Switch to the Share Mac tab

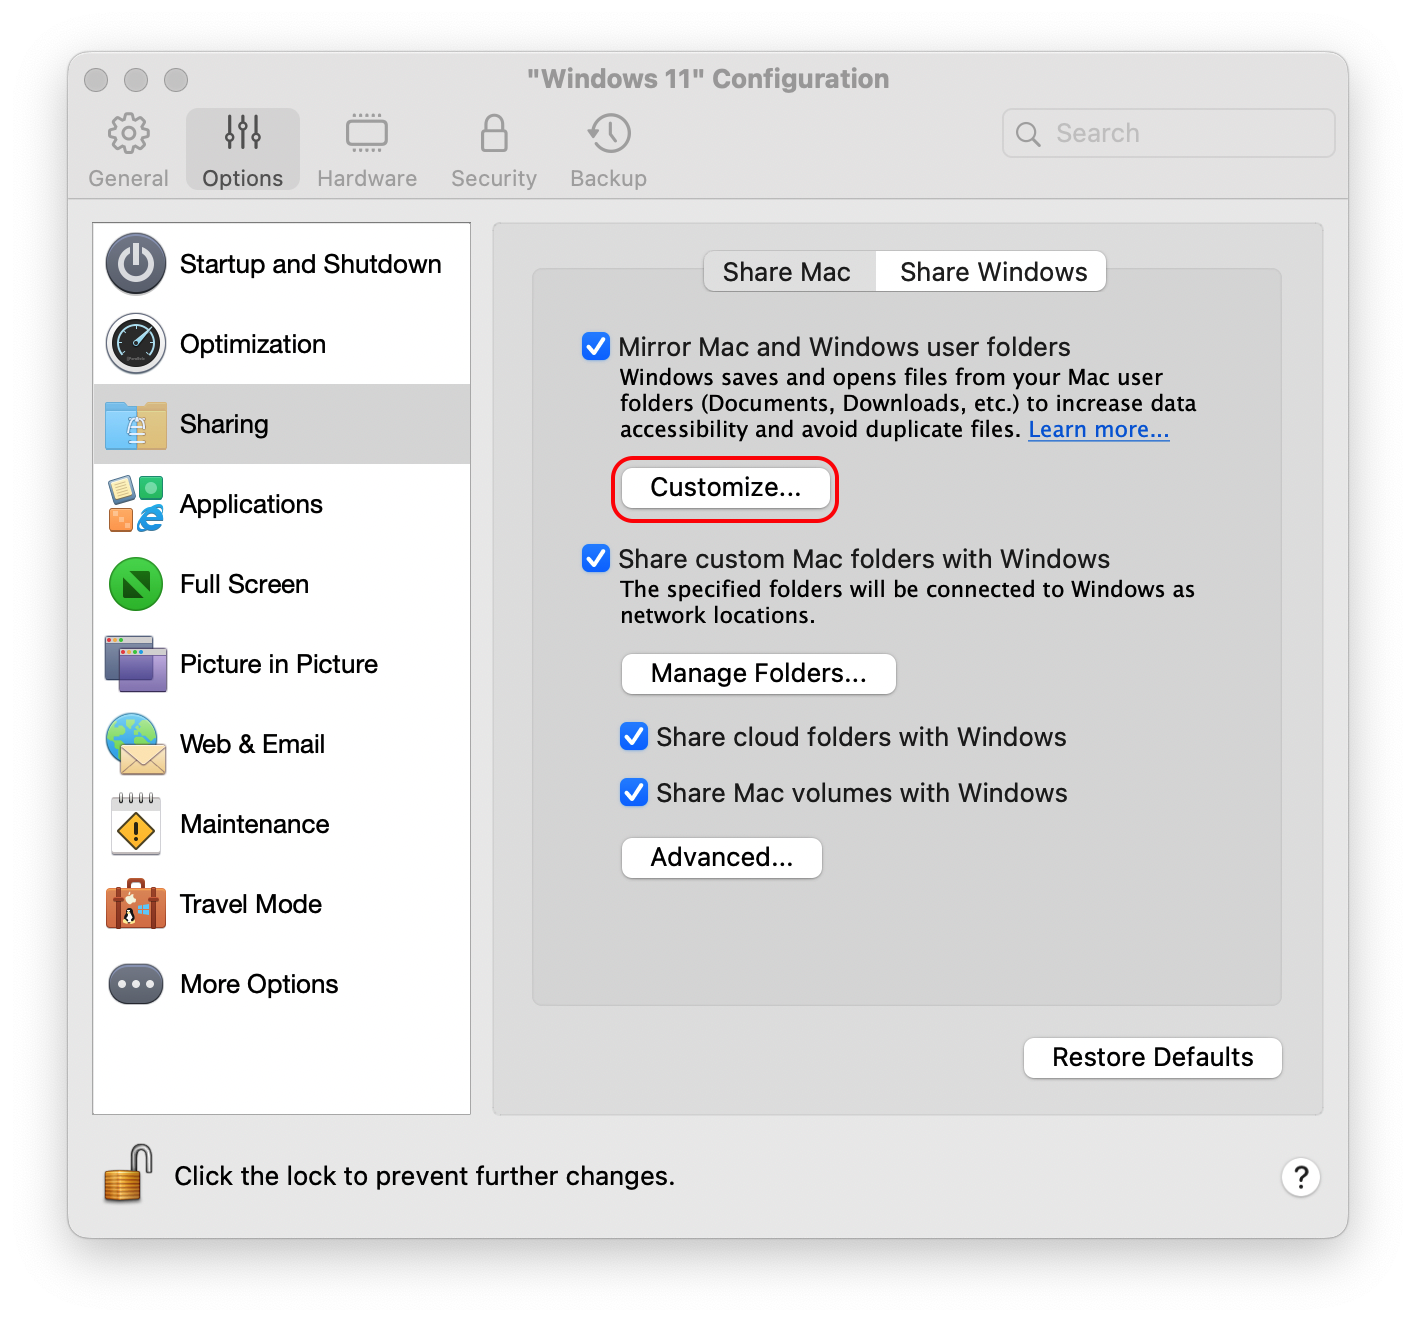coord(787,272)
